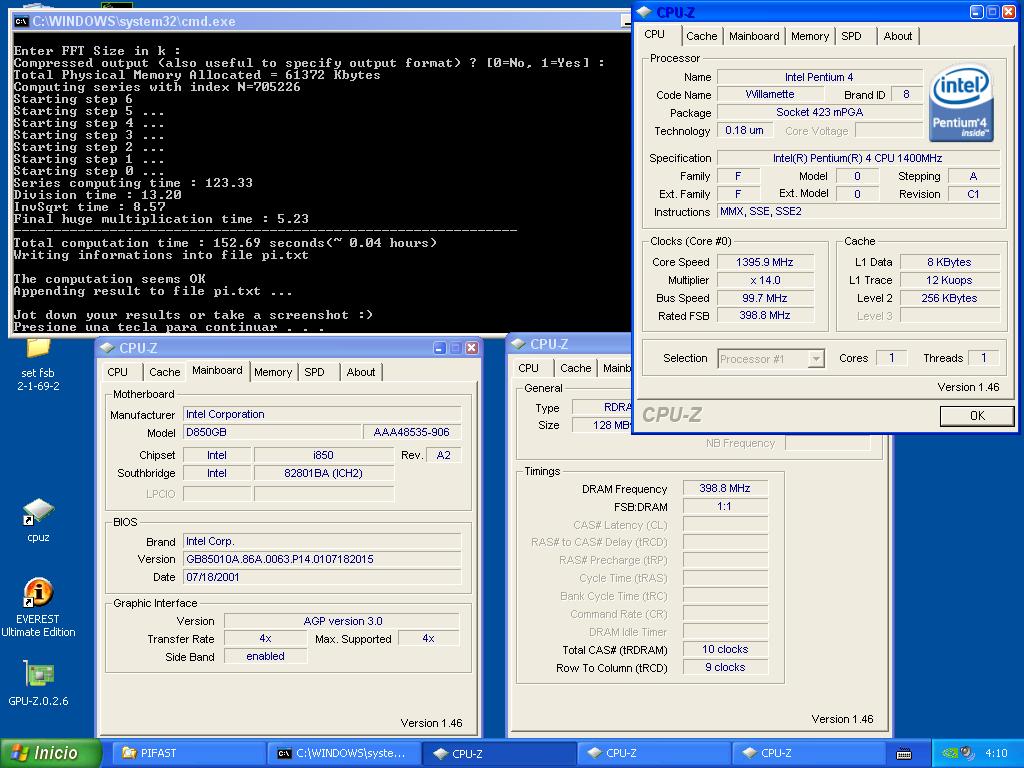1024x768 pixels.
Task: Minimize the Mainboard CPU-Z window
Action: click(x=440, y=348)
